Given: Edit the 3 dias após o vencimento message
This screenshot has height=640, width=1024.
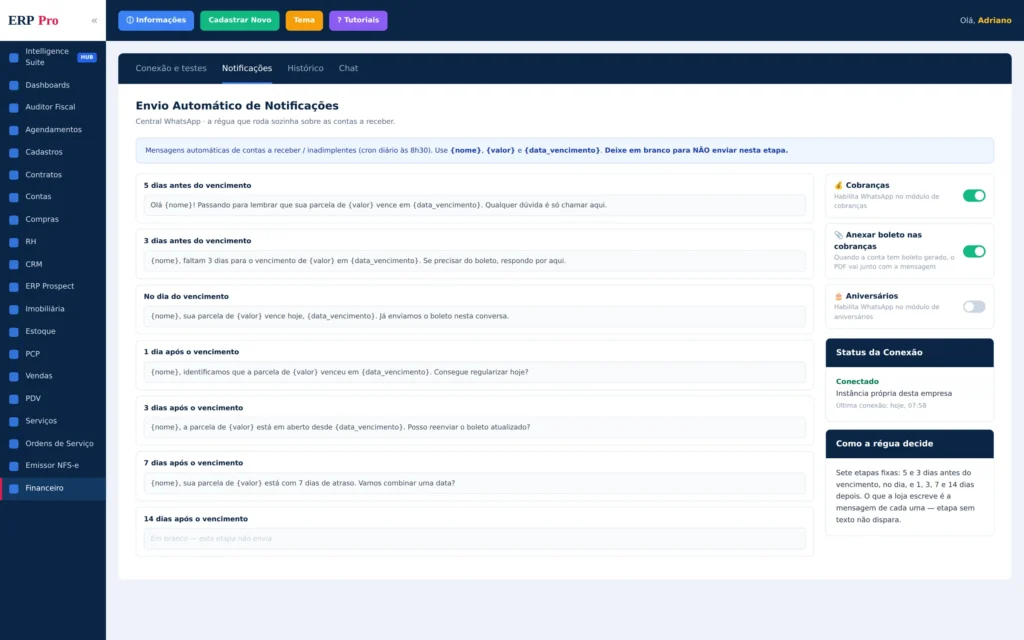Looking at the screenshot, I should coord(474,427).
